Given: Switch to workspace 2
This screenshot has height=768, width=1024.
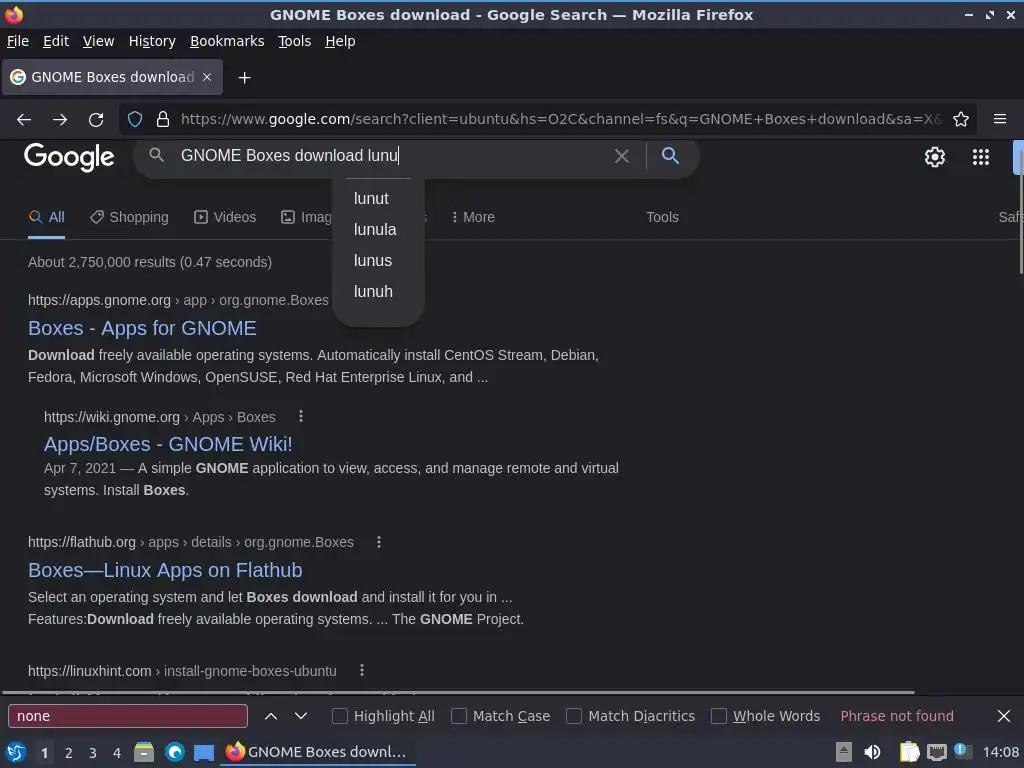Looking at the screenshot, I should point(69,753).
